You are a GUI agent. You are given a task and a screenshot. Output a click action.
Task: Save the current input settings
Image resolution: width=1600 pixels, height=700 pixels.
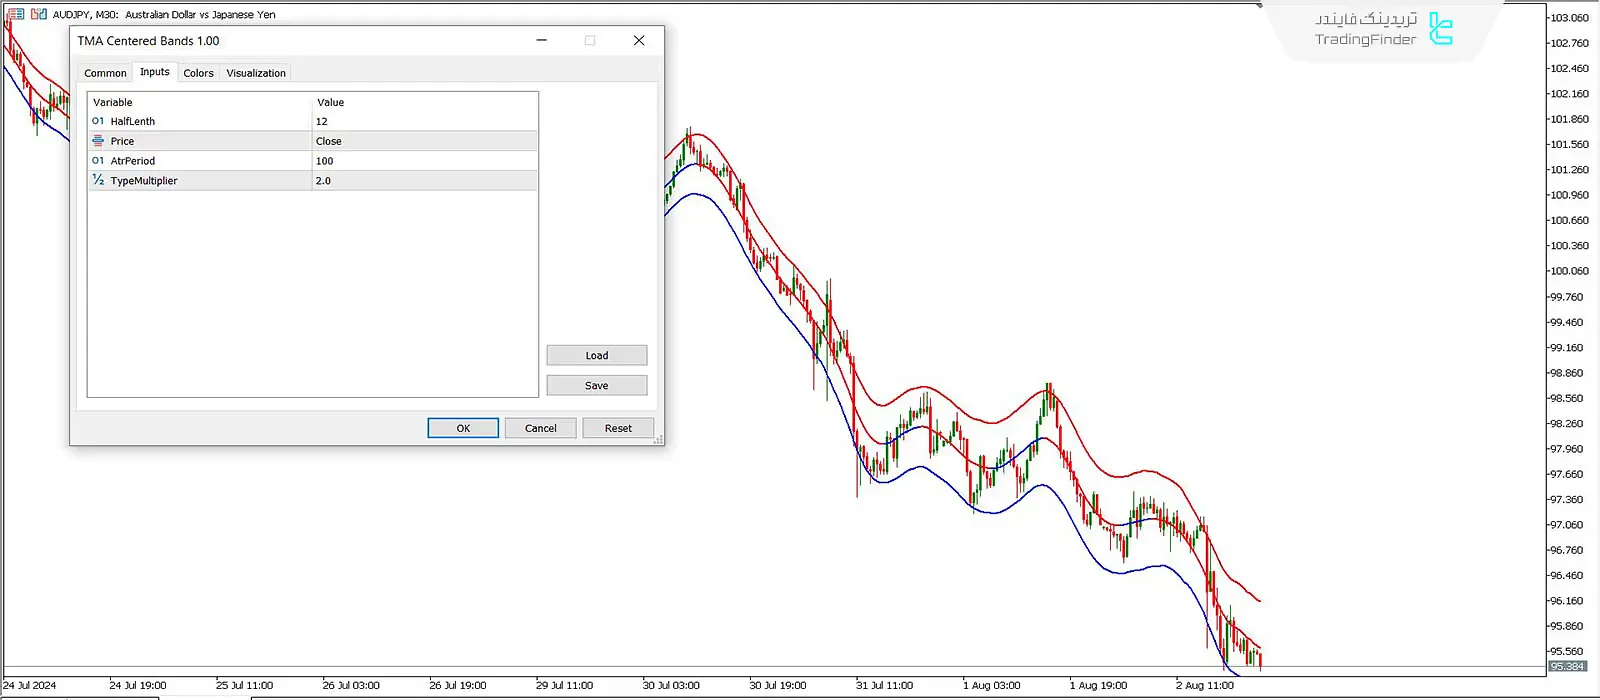(x=597, y=385)
